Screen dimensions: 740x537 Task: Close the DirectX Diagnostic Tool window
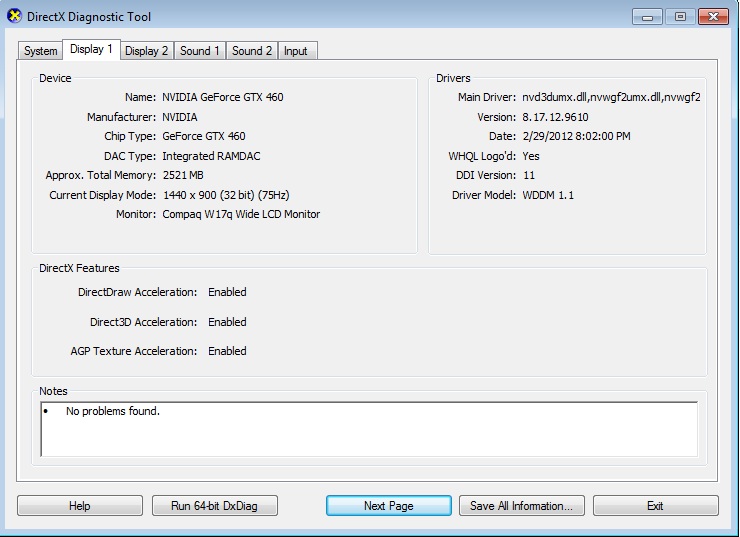tap(714, 17)
